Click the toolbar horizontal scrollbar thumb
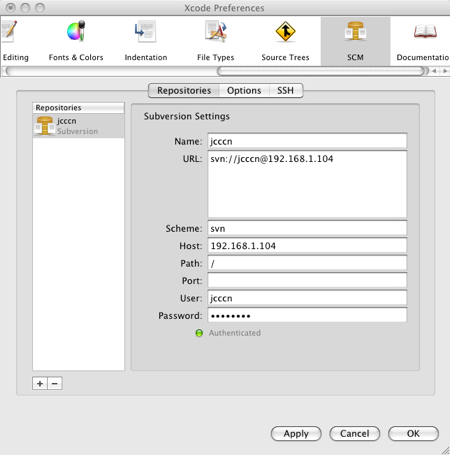Image resolution: width=450 pixels, height=455 pixels. (x=321, y=71)
